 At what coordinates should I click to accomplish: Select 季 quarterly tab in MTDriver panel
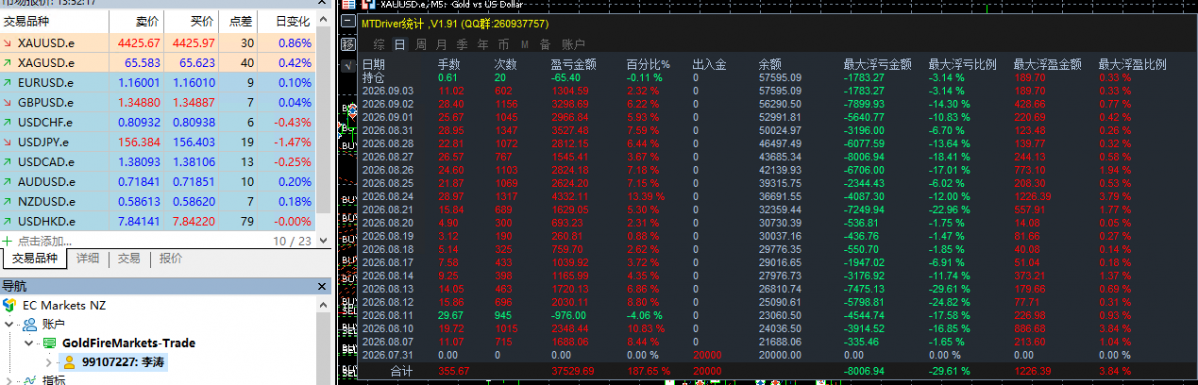[462, 44]
